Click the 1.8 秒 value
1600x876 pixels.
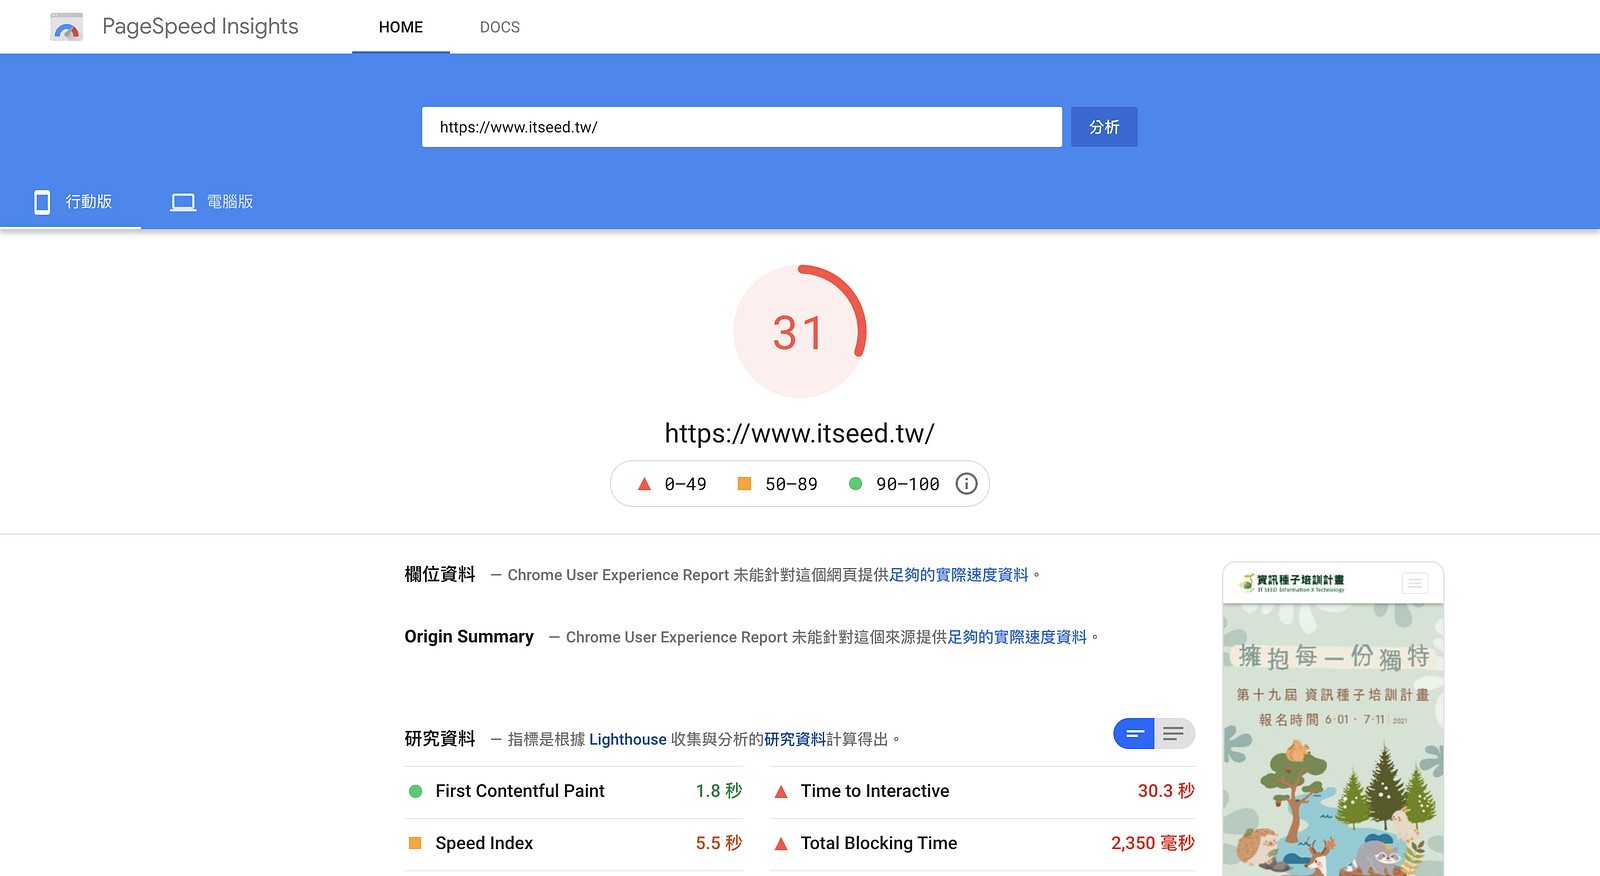coord(719,791)
